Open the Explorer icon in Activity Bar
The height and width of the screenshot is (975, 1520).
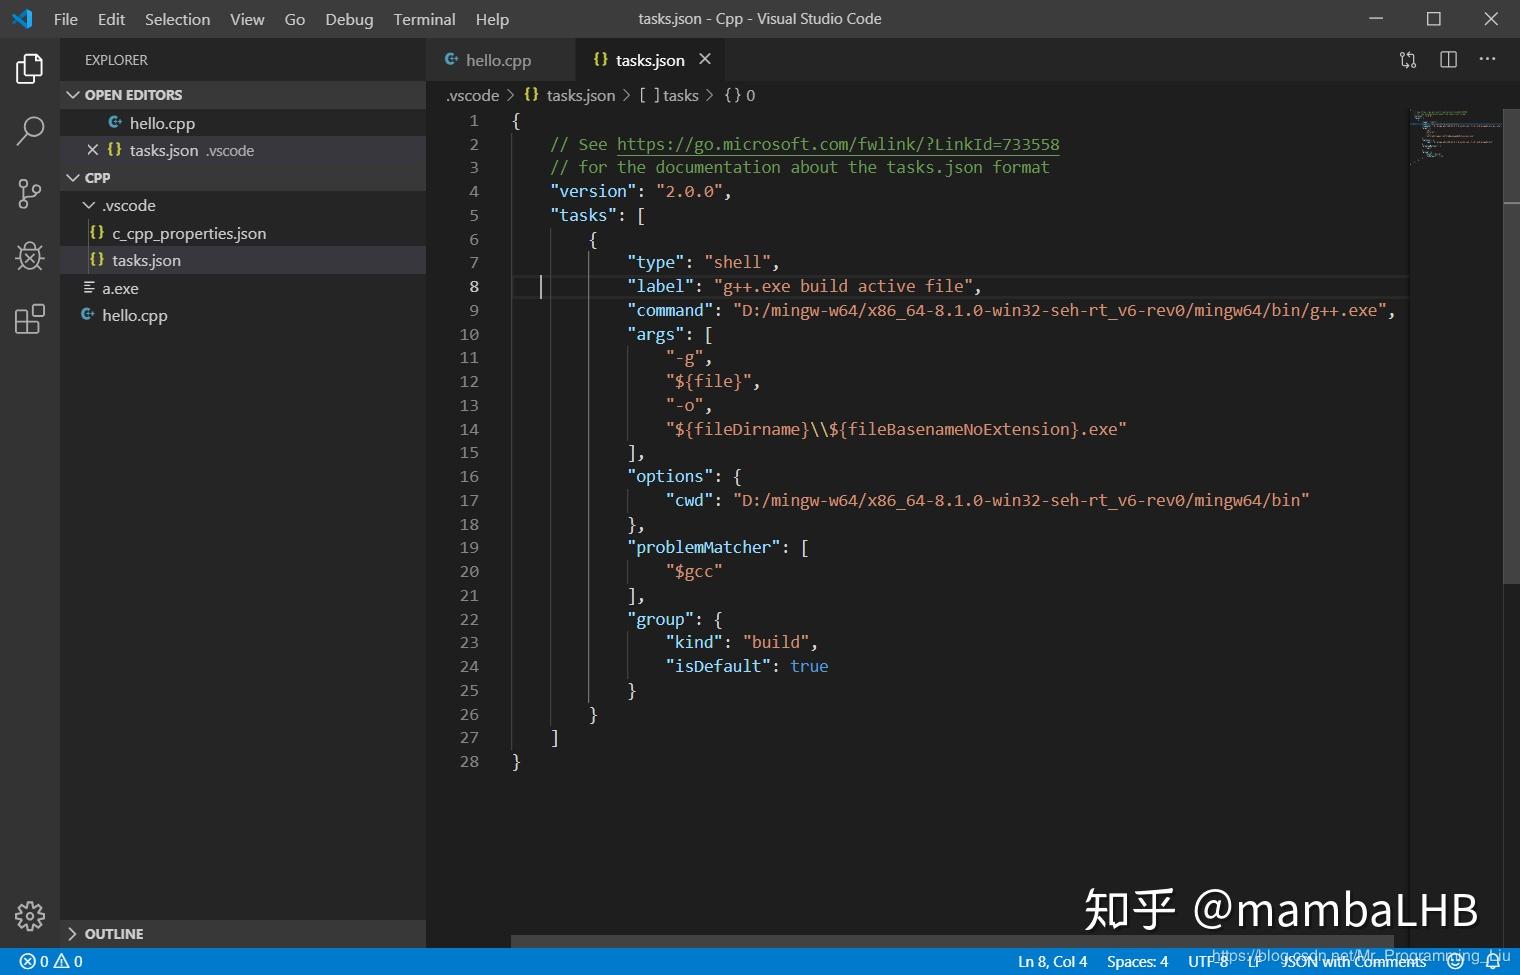[29, 68]
